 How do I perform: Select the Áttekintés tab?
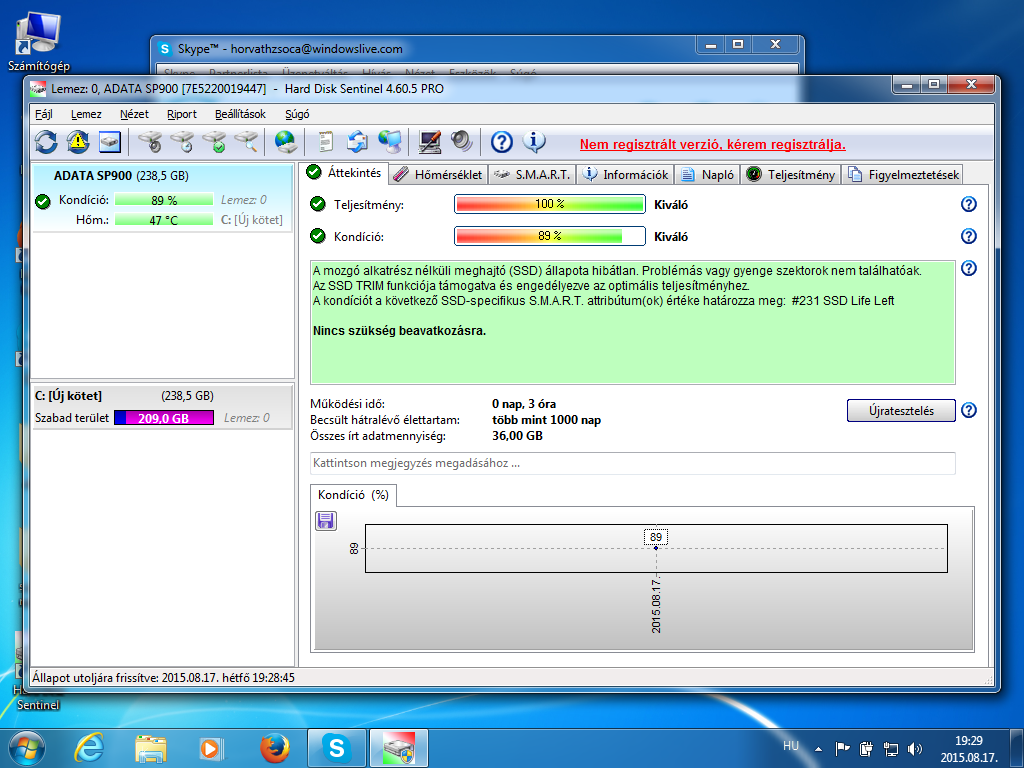(345, 173)
